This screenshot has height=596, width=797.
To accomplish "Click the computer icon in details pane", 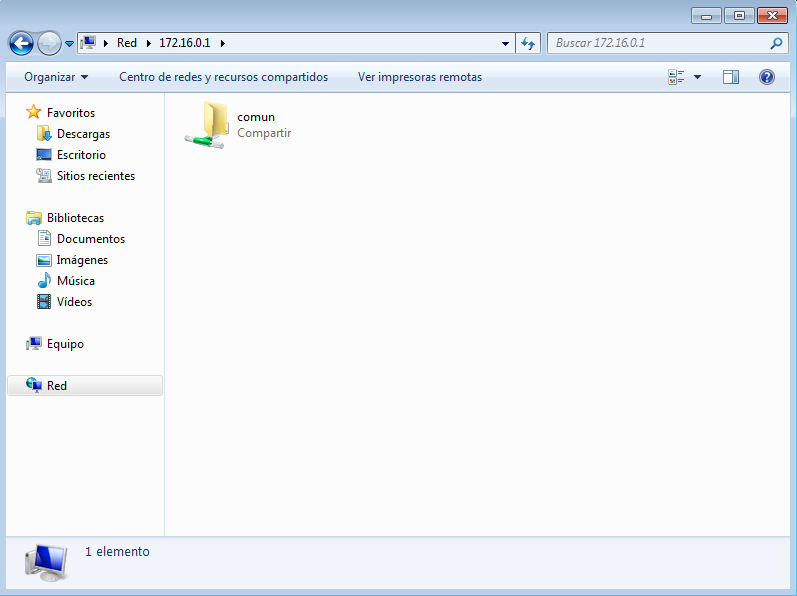I will click(x=46, y=563).
